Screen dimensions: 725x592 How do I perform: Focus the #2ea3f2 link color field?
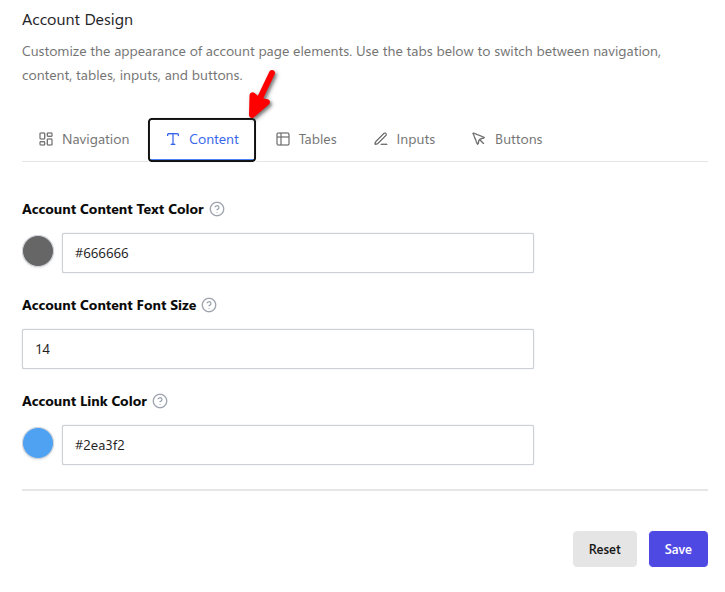click(298, 445)
